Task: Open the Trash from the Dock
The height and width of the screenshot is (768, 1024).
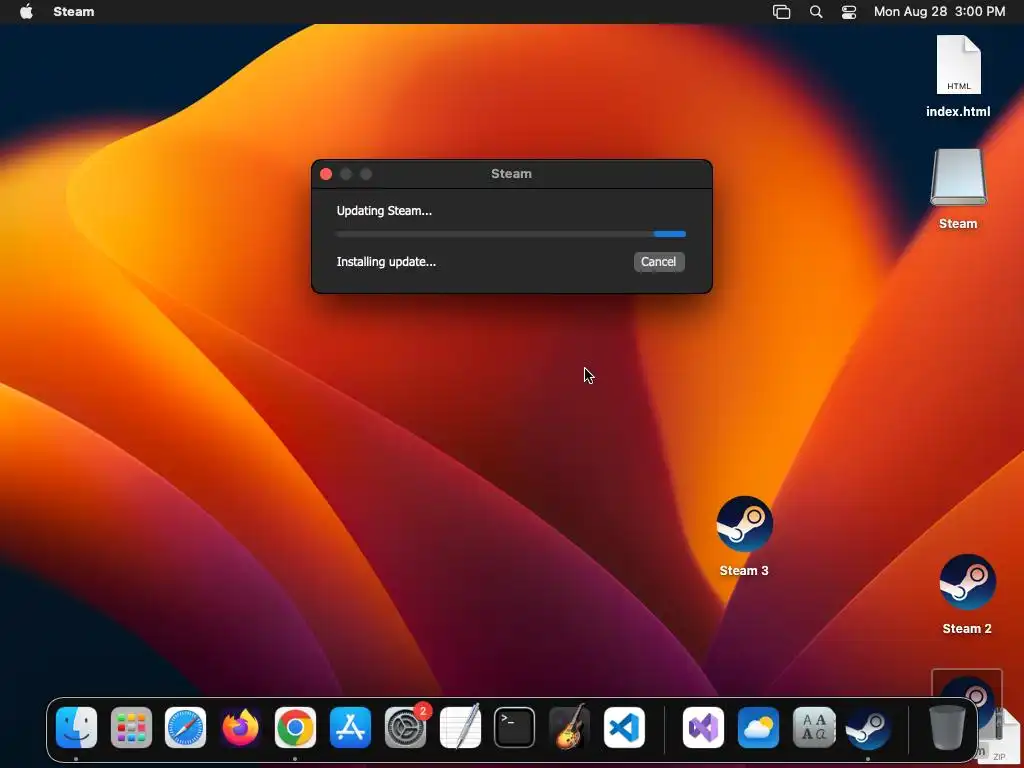Action: pos(948,728)
